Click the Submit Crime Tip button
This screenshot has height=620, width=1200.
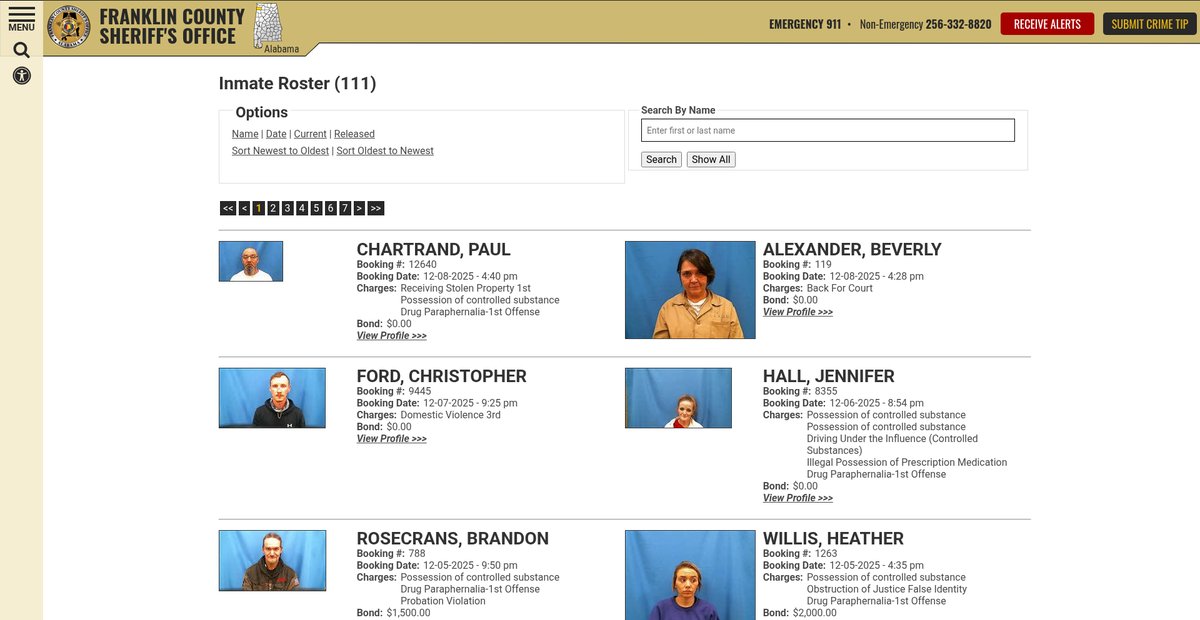click(x=1150, y=24)
